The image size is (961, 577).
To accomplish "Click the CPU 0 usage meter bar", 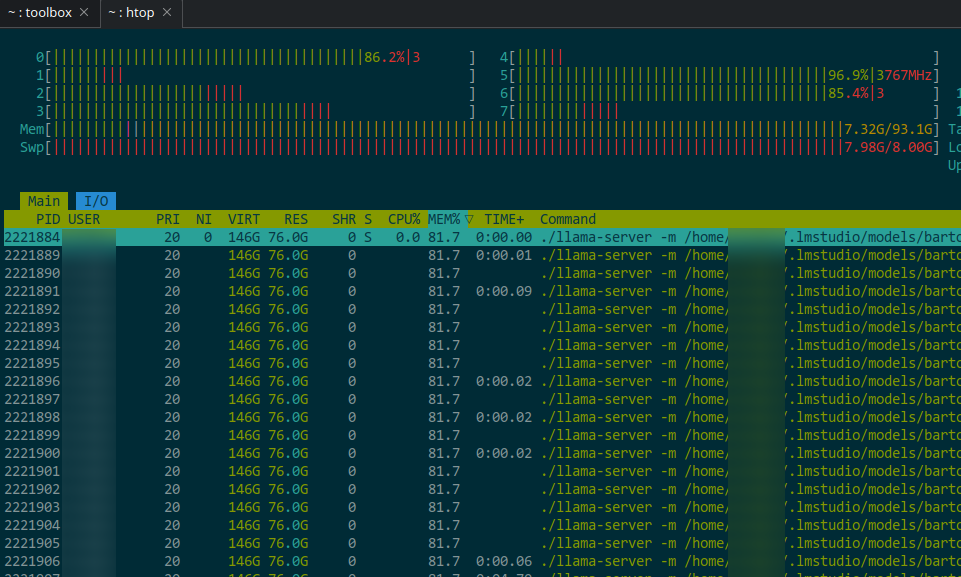I will click(x=256, y=58).
